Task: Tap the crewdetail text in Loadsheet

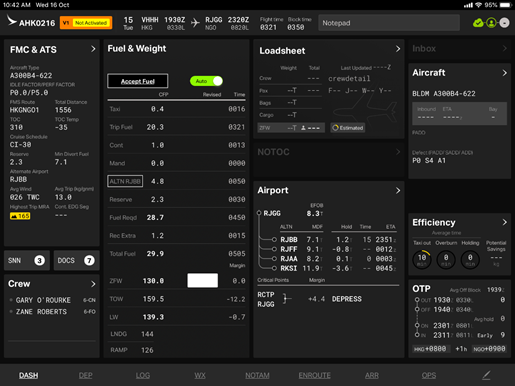Action: pos(349,79)
